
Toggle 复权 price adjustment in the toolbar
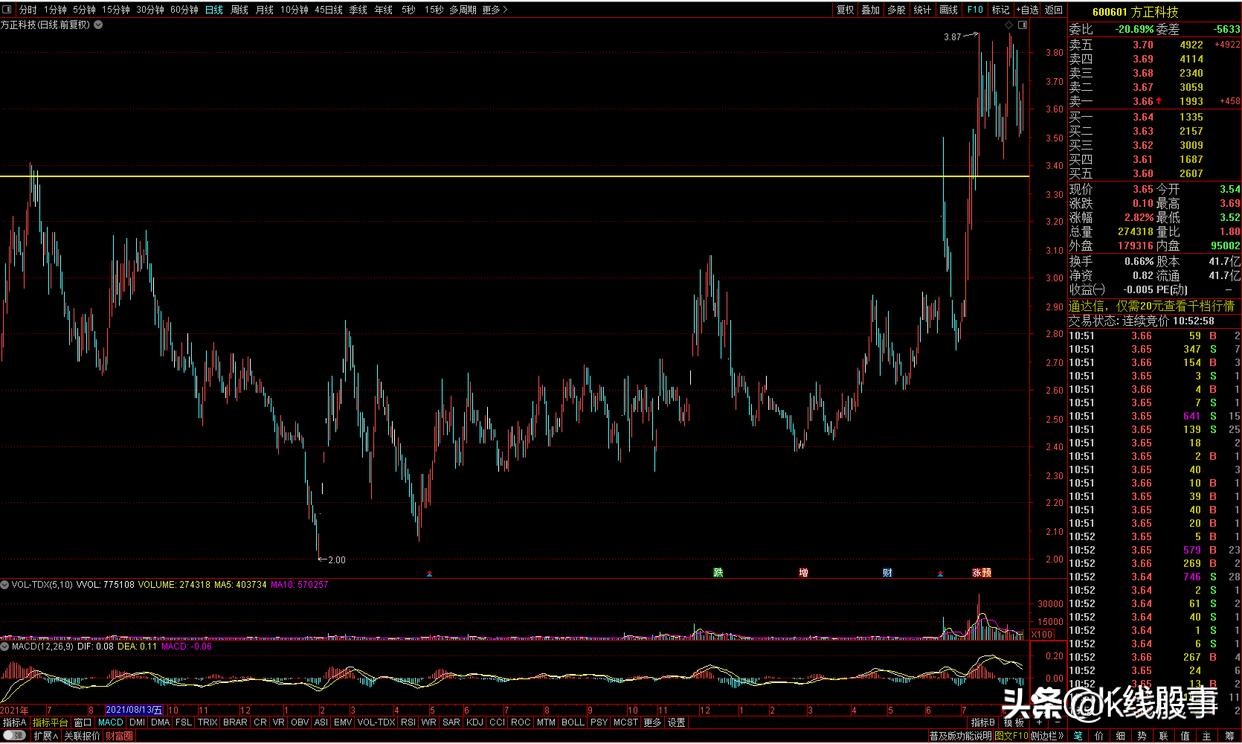click(x=845, y=9)
